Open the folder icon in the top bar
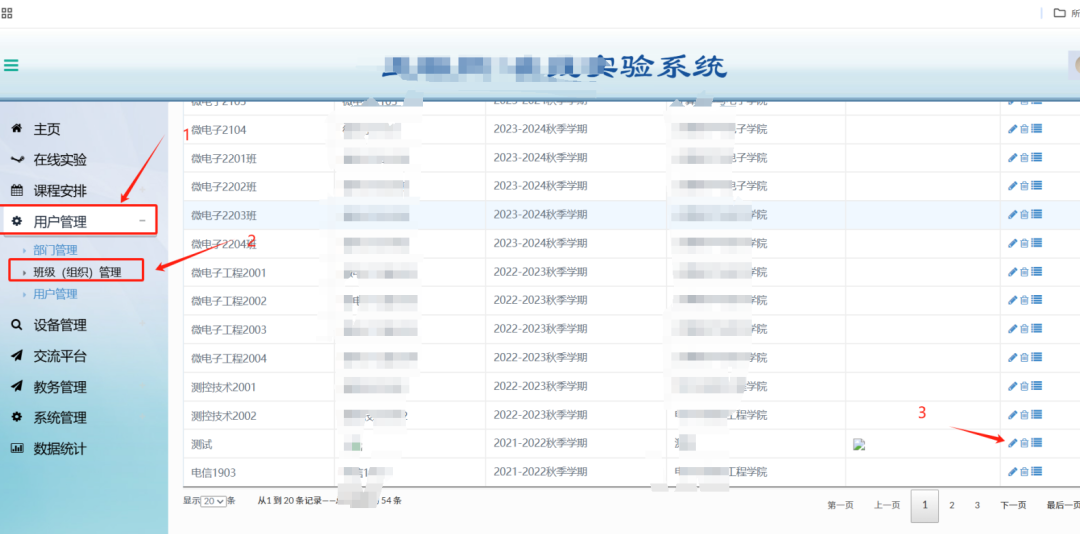 (x=1059, y=12)
